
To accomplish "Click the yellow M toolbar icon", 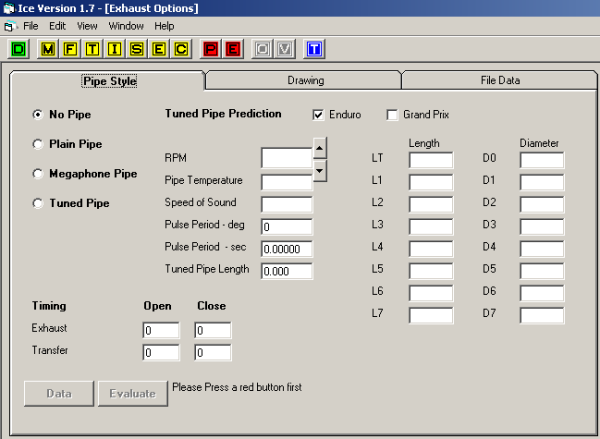I will pyautogui.click(x=49, y=47).
